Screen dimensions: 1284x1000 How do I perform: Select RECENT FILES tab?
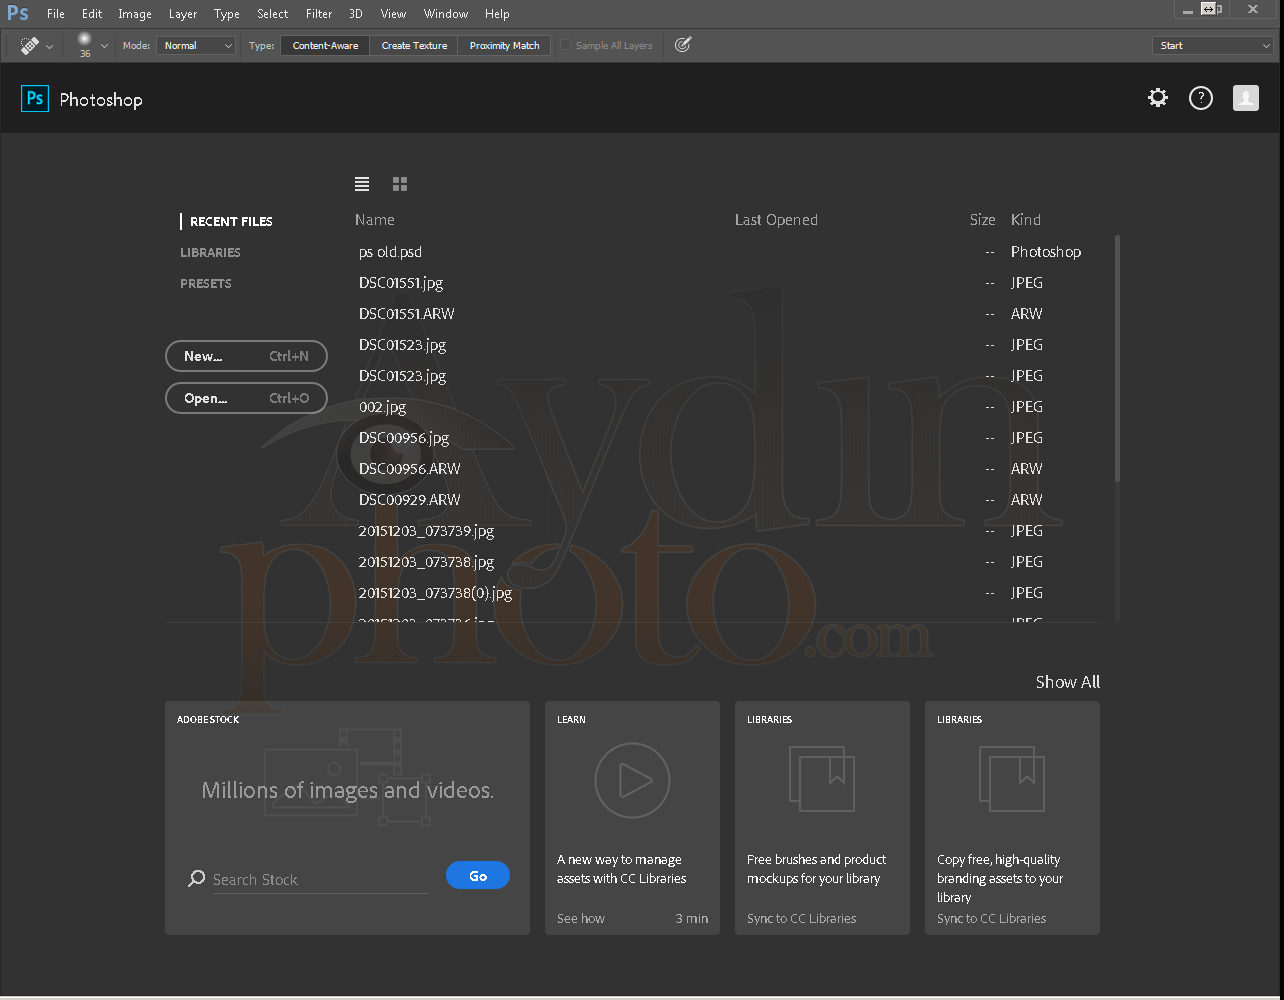tap(231, 221)
